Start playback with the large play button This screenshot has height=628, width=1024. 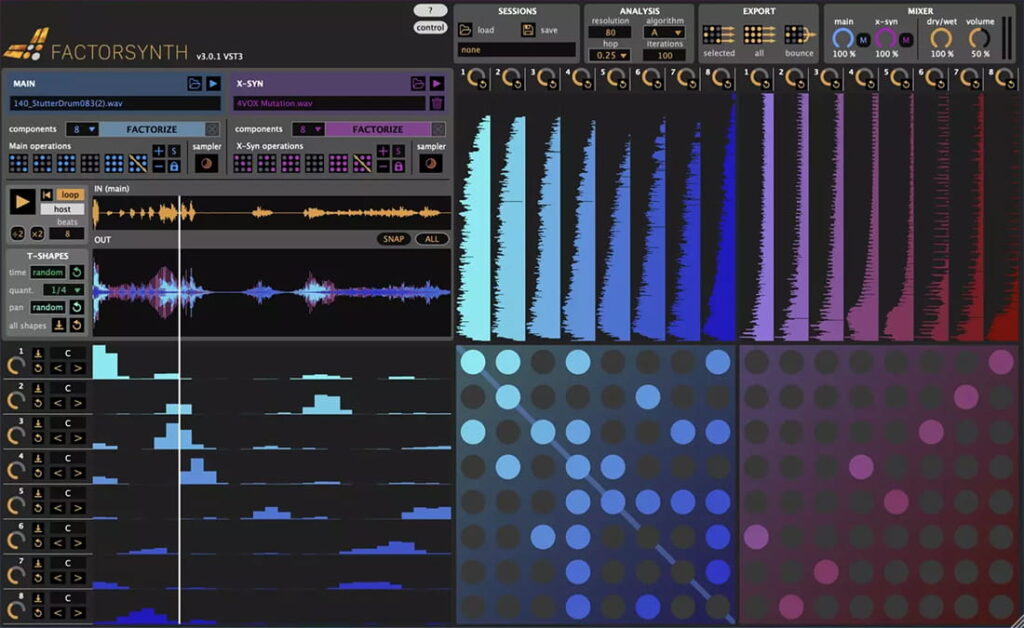[22, 202]
